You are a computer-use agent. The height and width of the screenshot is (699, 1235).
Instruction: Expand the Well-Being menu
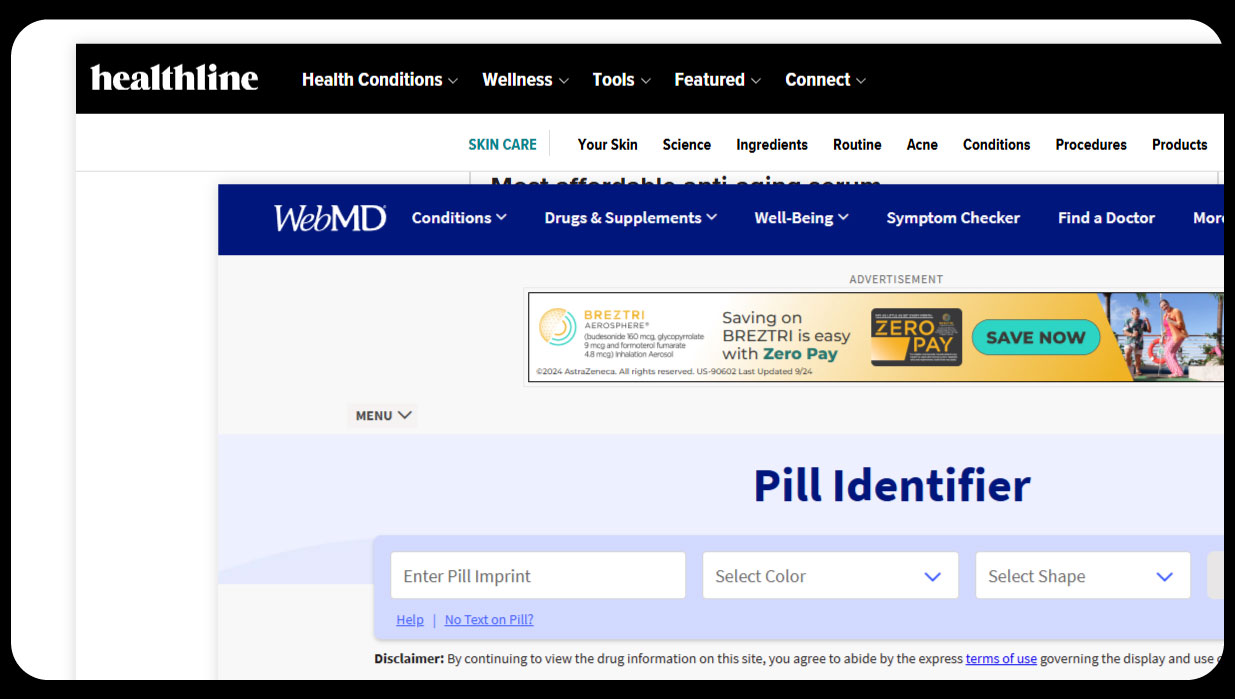(x=801, y=218)
